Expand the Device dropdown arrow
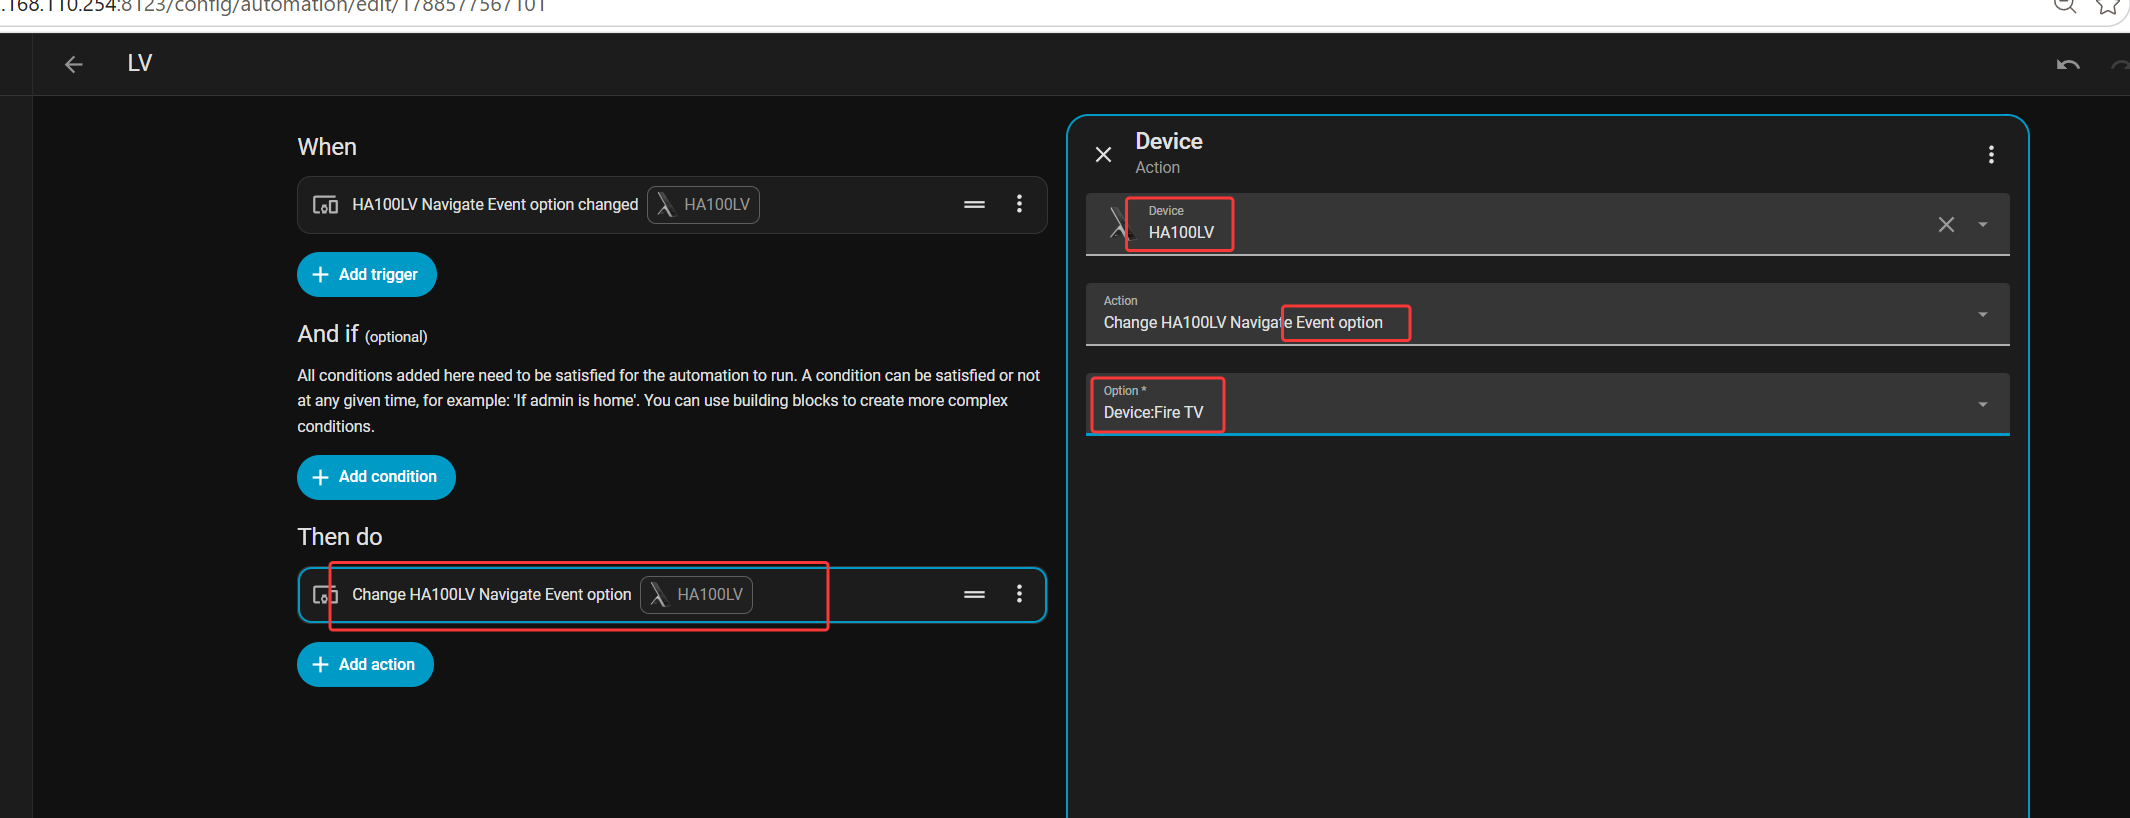Viewport: 2130px width, 818px height. click(x=1983, y=225)
